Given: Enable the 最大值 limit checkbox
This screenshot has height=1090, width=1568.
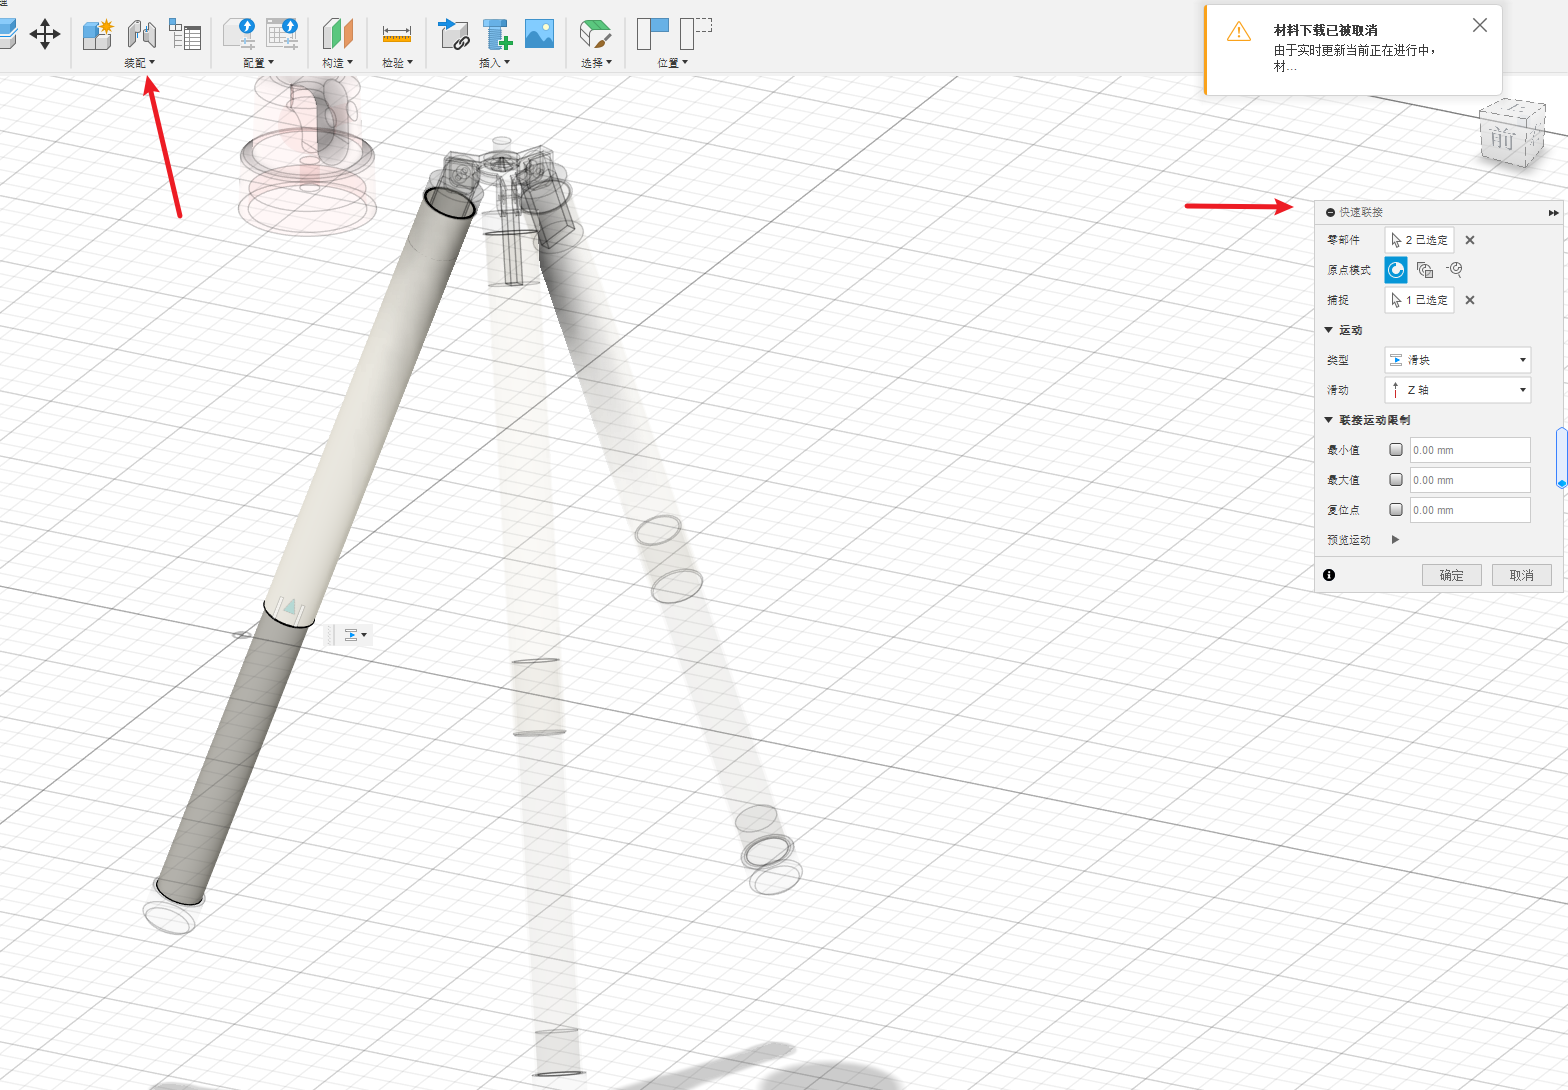Looking at the screenshot, I should click(1396, 480).
